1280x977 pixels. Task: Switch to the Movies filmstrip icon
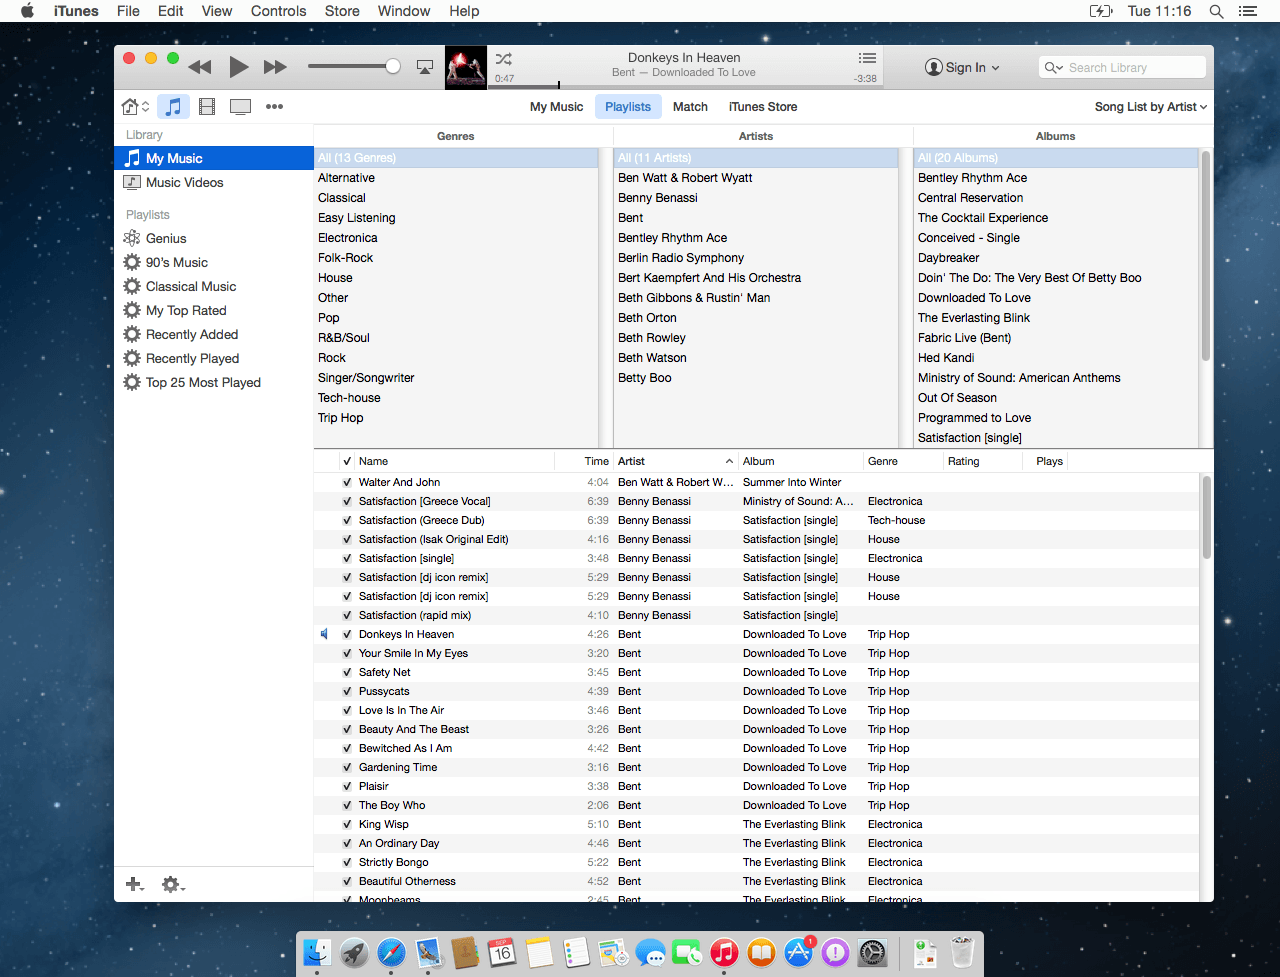pos(207,106)
